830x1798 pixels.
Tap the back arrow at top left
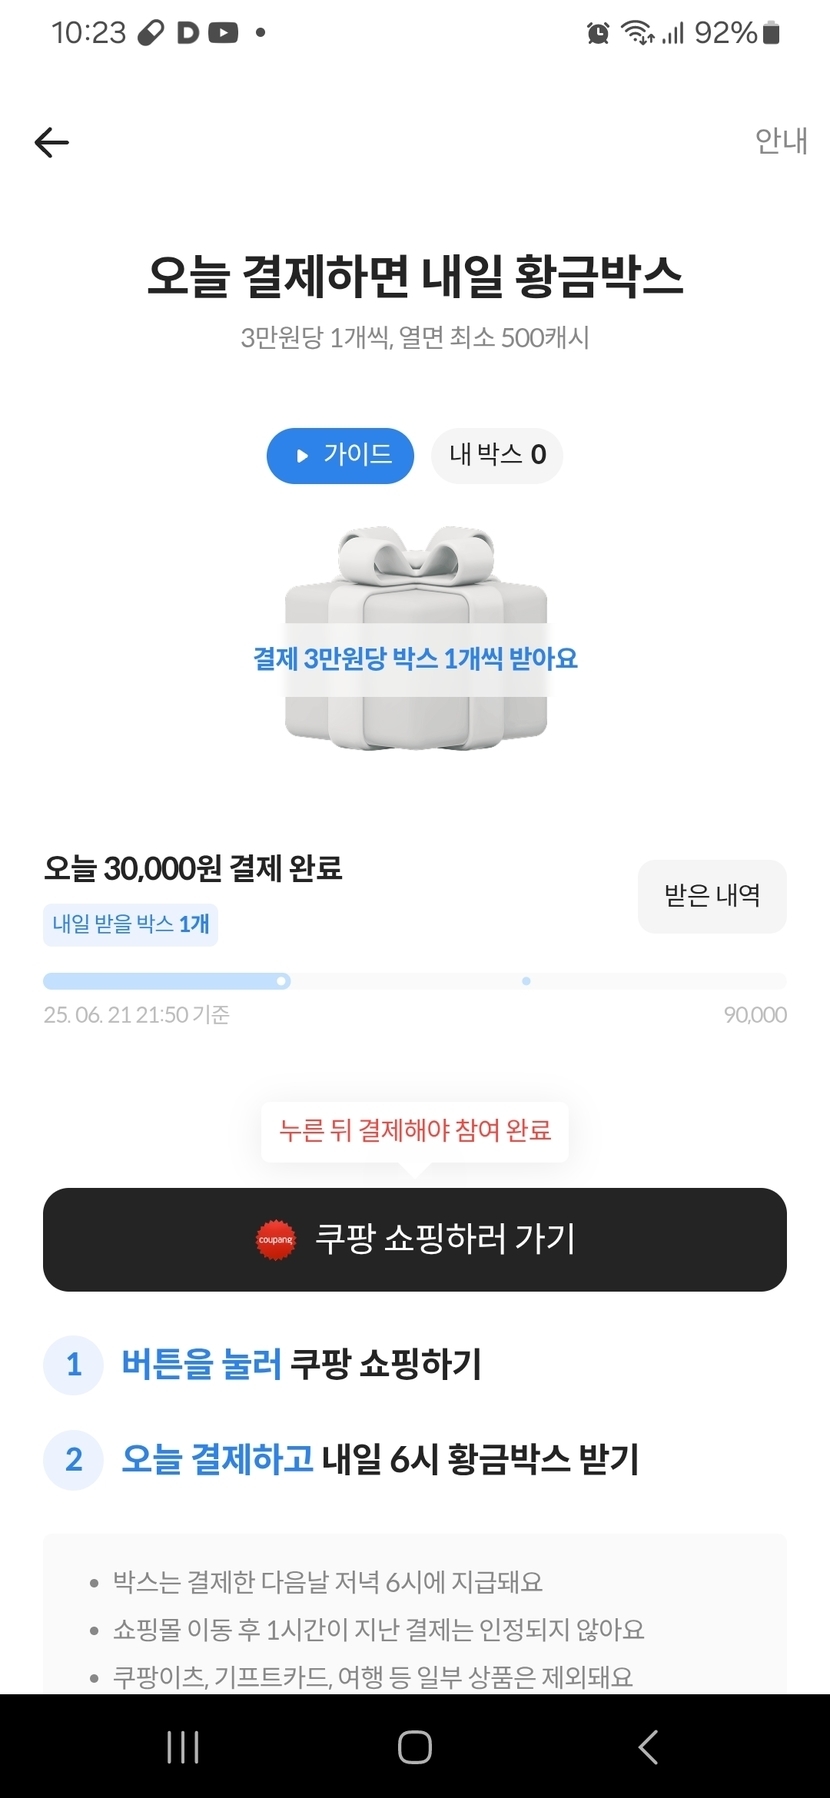point(52,143)
